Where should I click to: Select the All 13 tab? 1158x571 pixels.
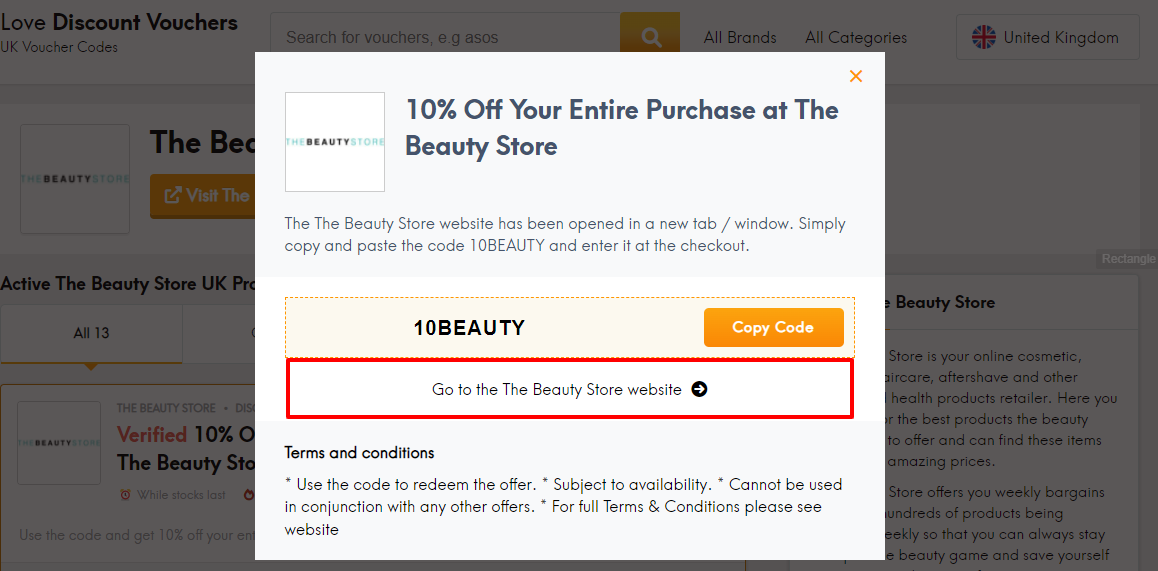click(x=91, y=333)
